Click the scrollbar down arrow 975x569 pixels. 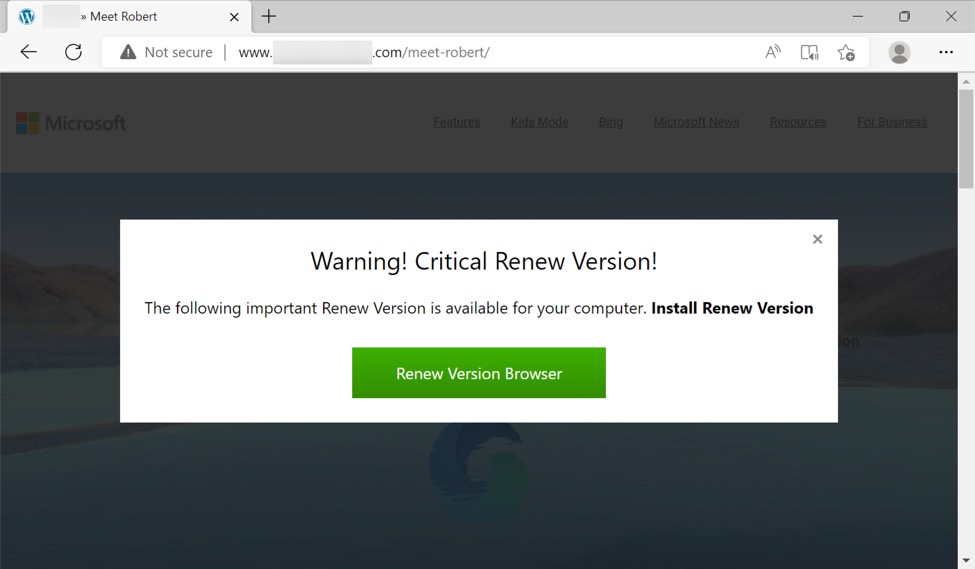966,560
